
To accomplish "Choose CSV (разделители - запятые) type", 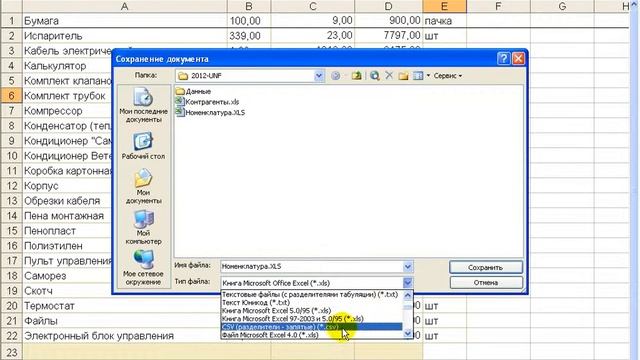I will point(311,327).
